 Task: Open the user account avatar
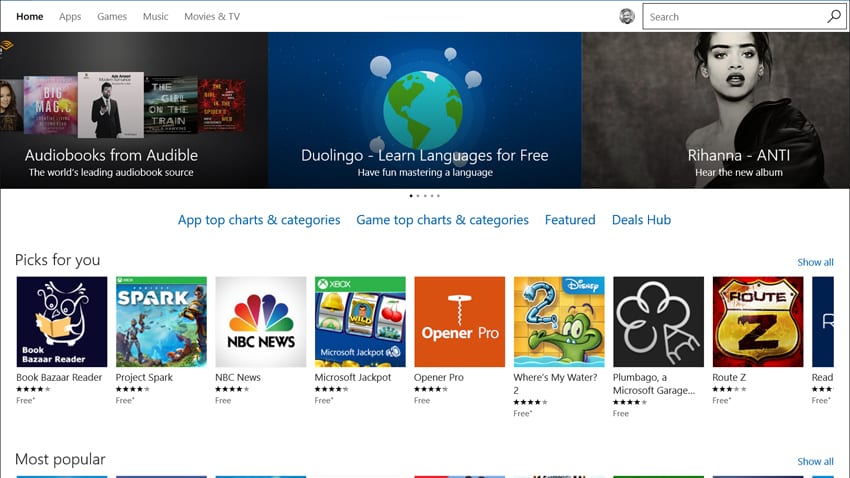pyautogui.click(x=627, y=16)
